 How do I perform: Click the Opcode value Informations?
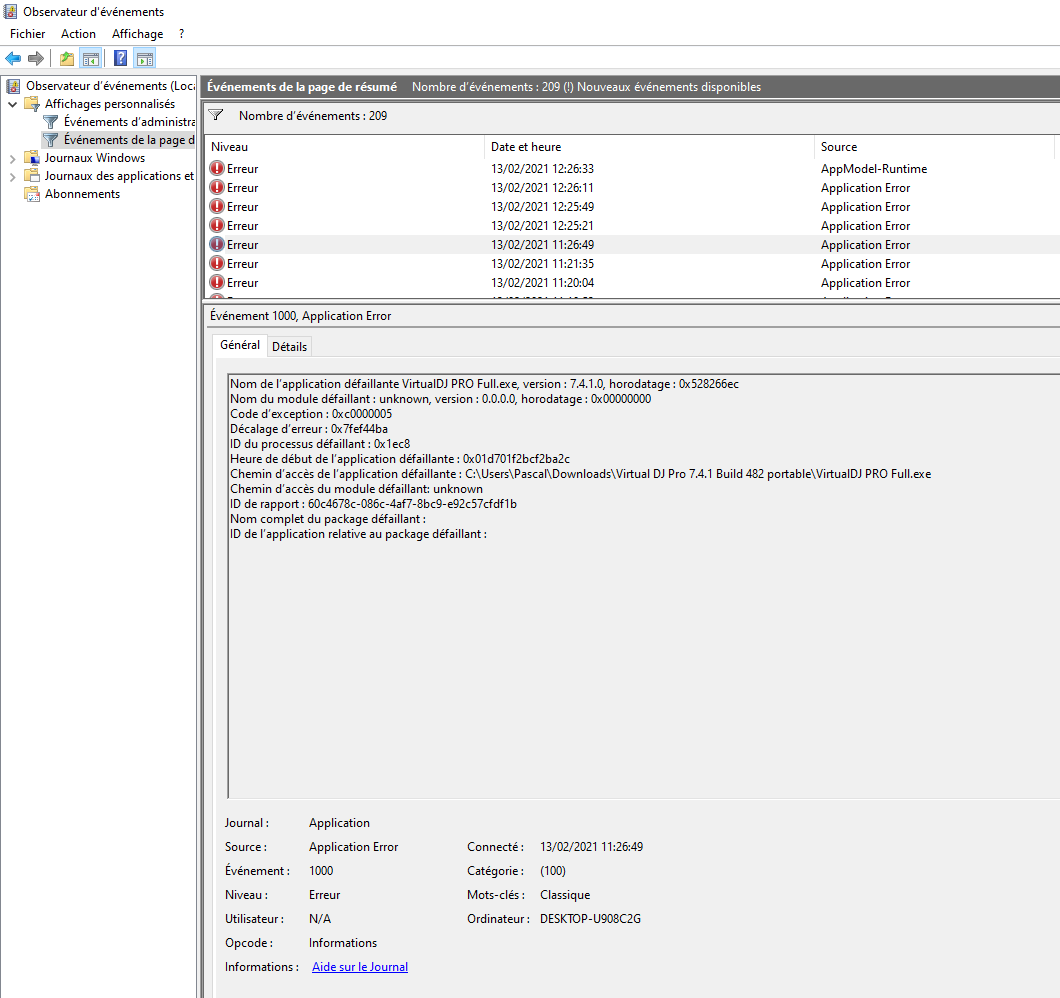[343, 943]
